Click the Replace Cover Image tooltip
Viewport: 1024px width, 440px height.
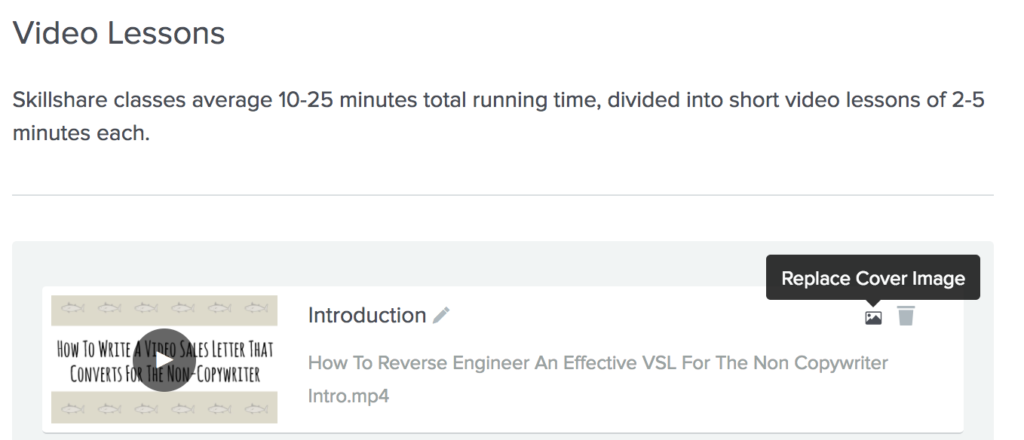click(873, 278)
